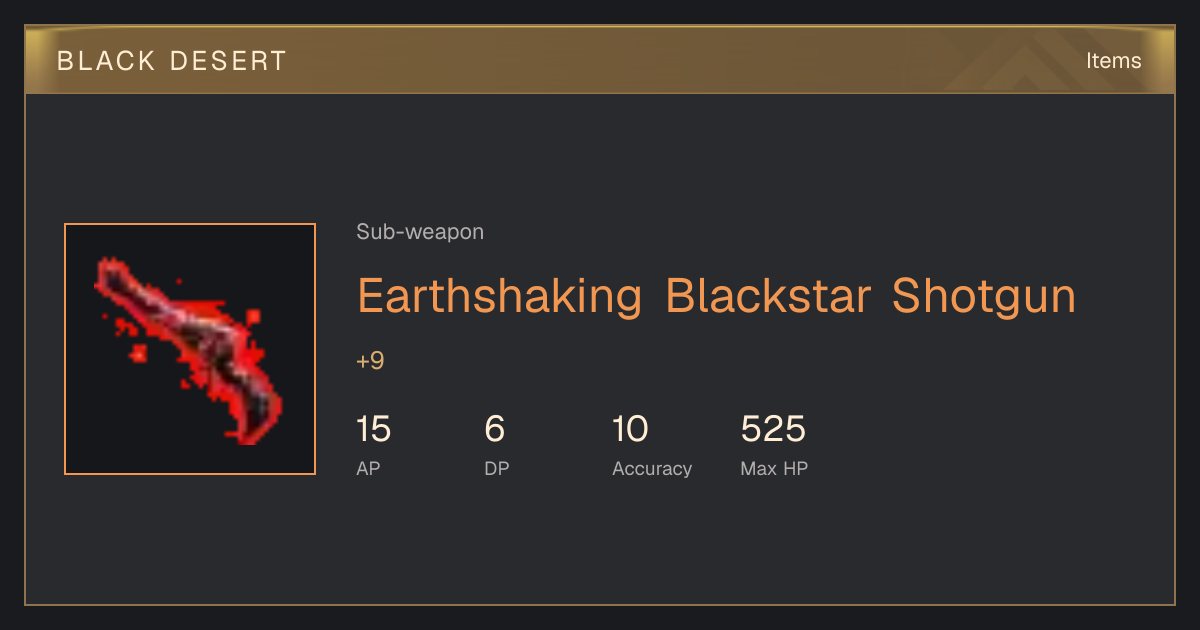The height and width of the screenshot is (630, 1200).
Task: Click the empty dark card area below stats
Action: pos(600,545)
